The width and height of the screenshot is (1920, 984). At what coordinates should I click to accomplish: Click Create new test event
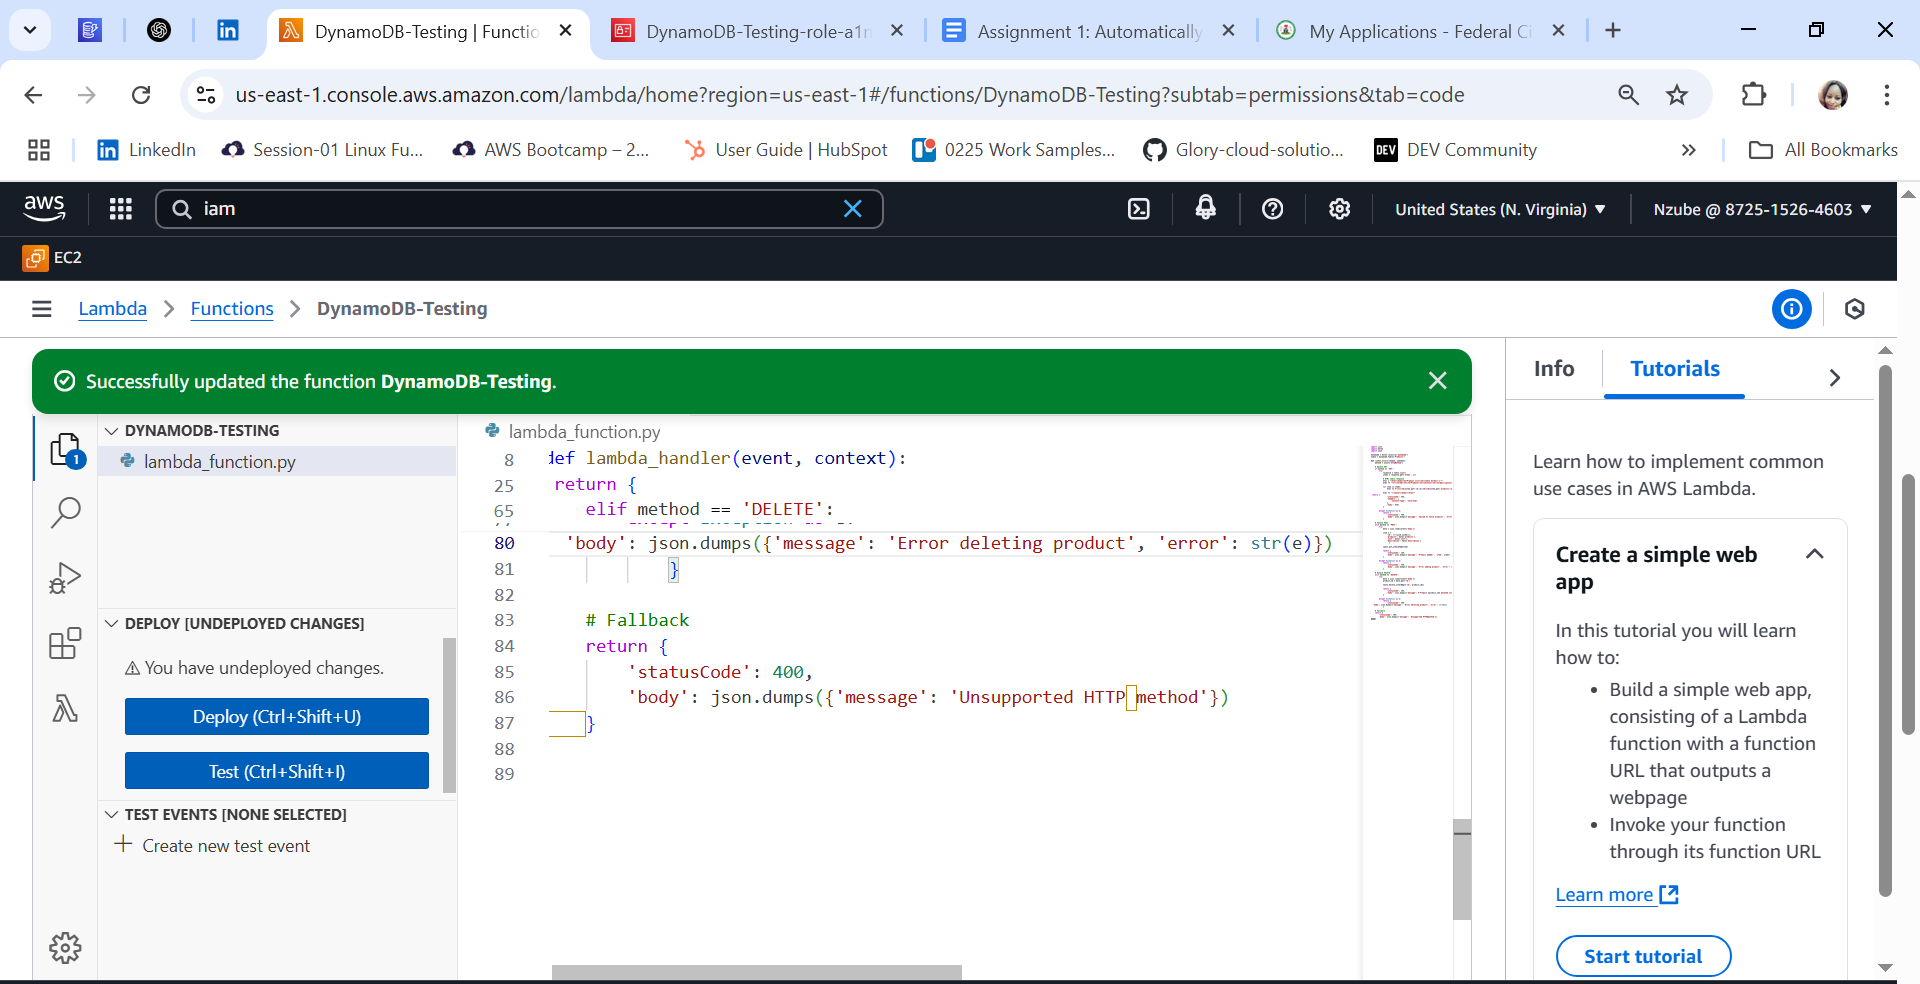(213, 846)
